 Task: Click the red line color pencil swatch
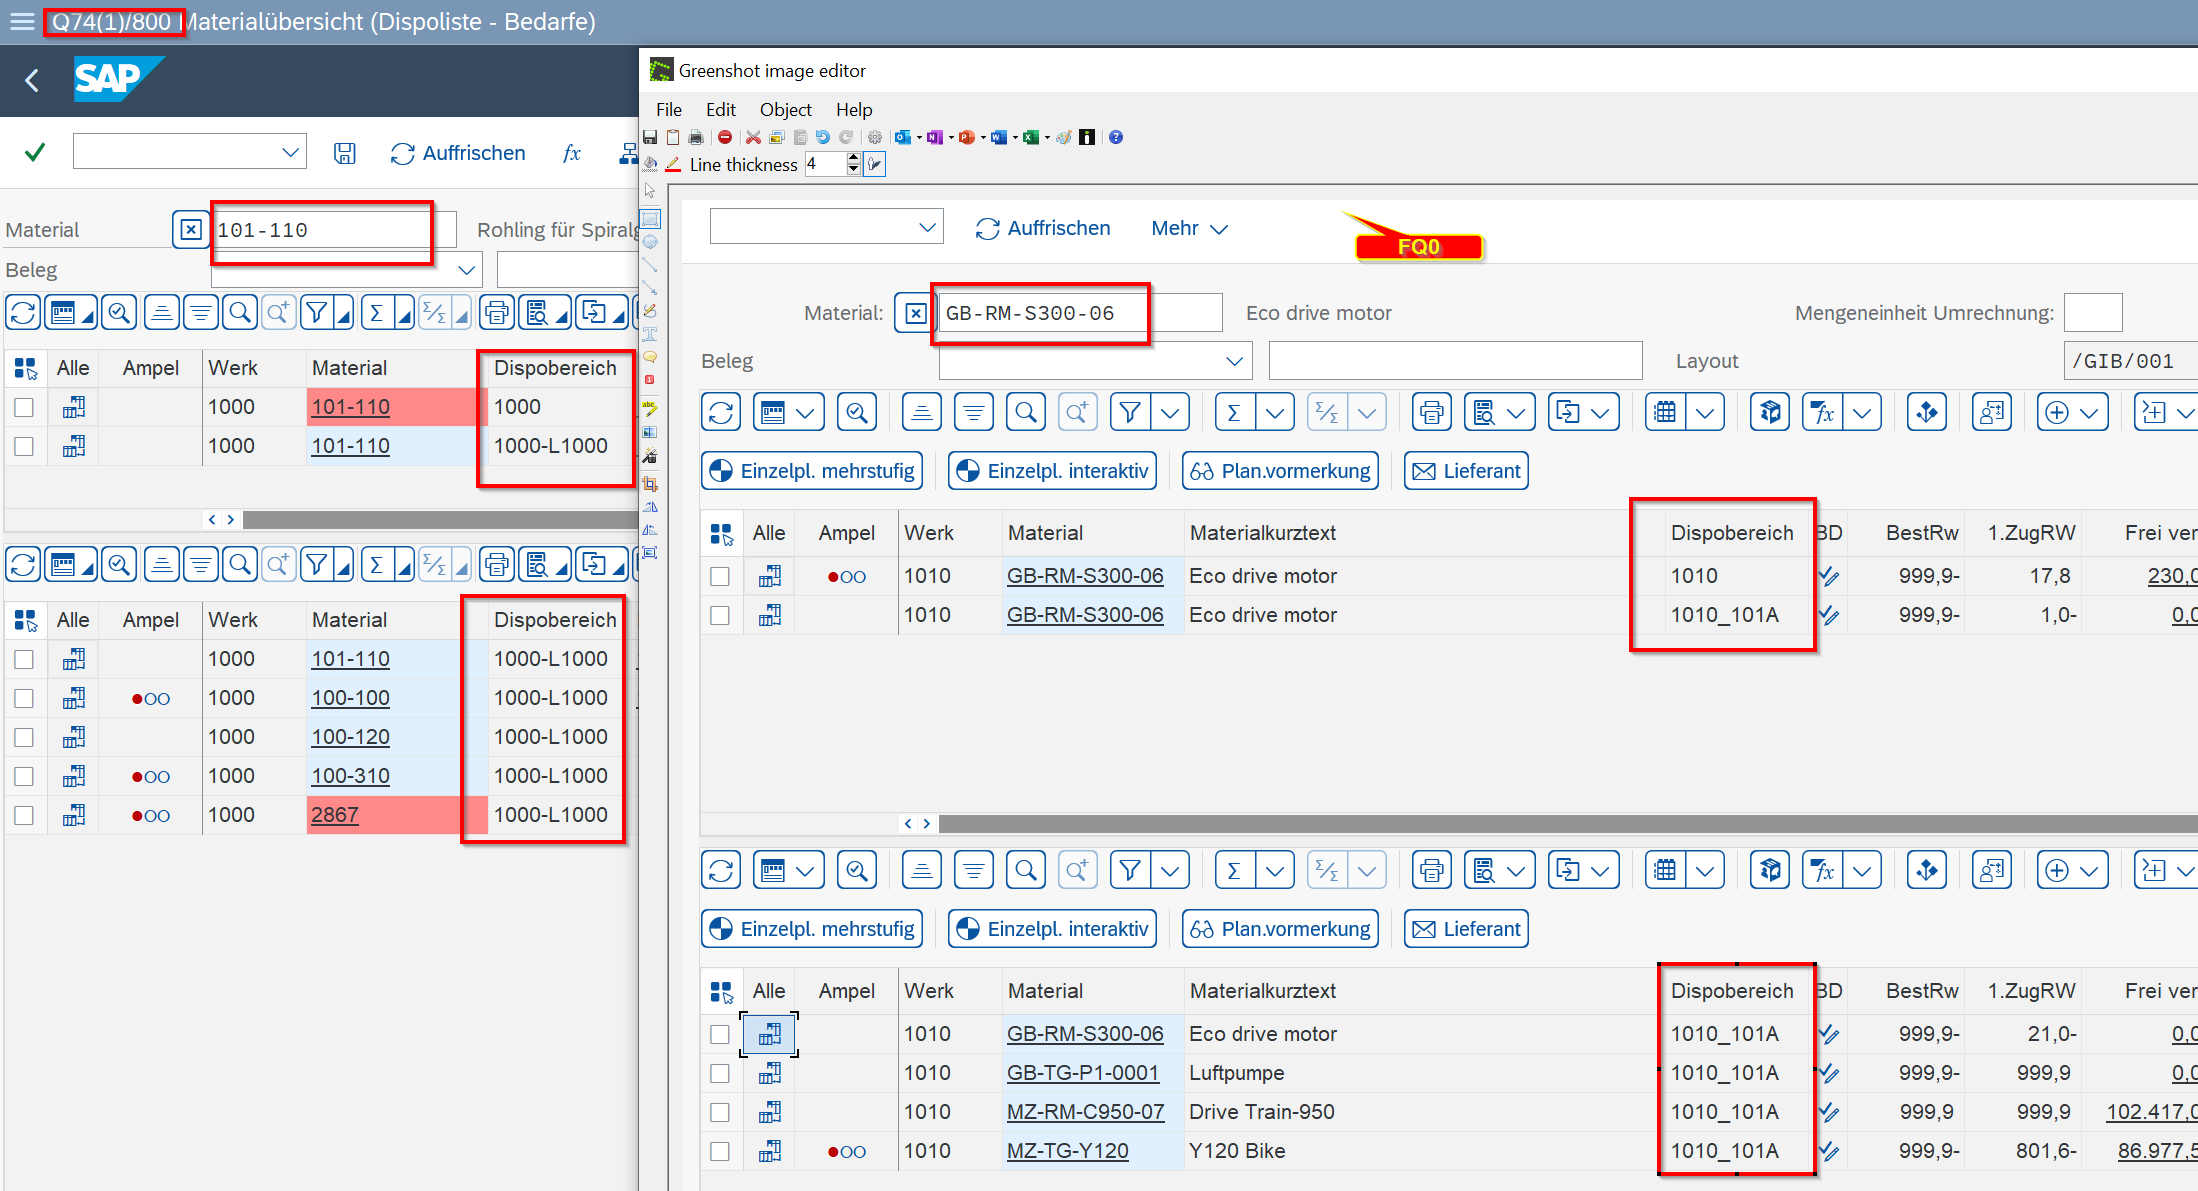[673, 164]
